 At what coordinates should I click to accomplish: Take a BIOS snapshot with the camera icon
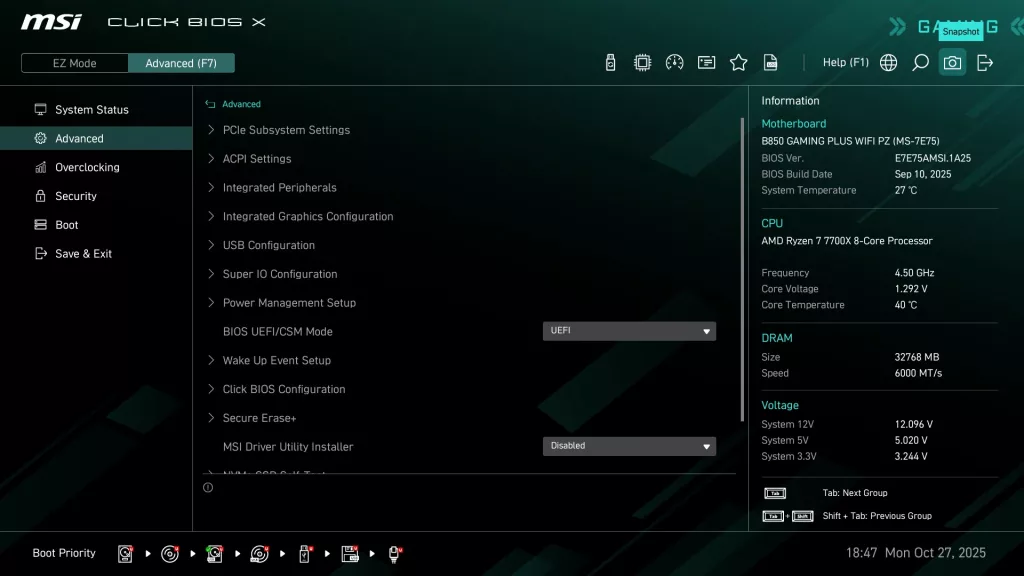click(x=952, y=62)
